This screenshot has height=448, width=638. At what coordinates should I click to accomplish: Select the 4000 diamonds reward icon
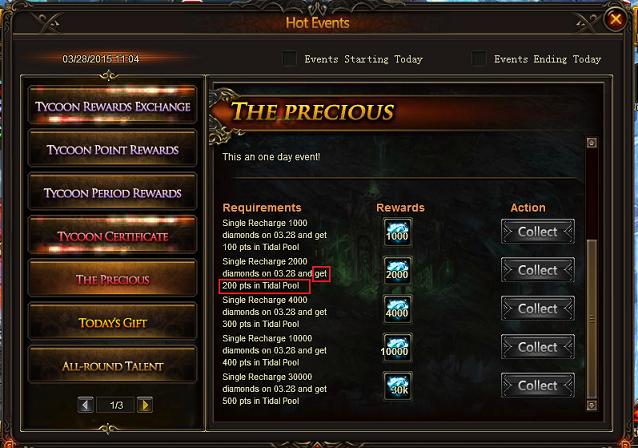pos(398,309)
